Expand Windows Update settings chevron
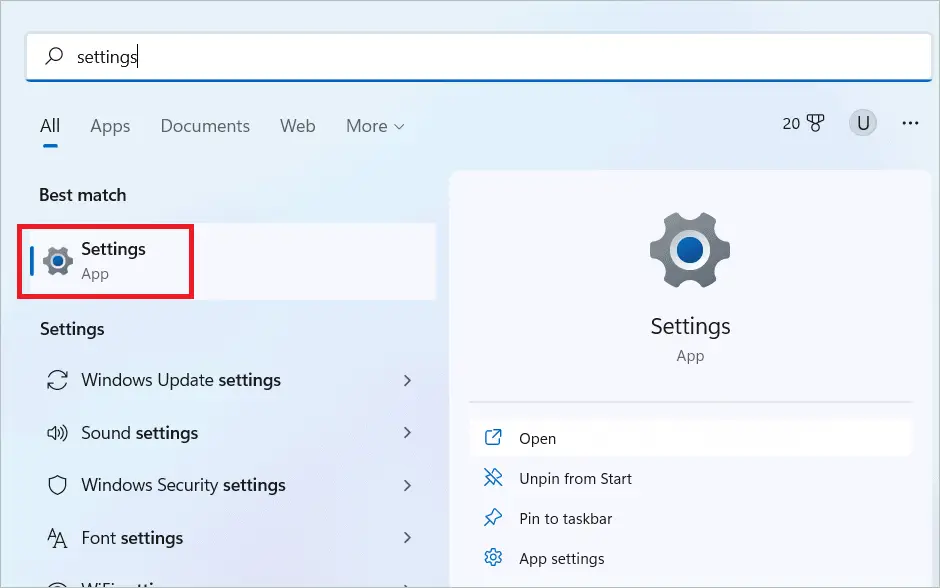 point(407,380)
